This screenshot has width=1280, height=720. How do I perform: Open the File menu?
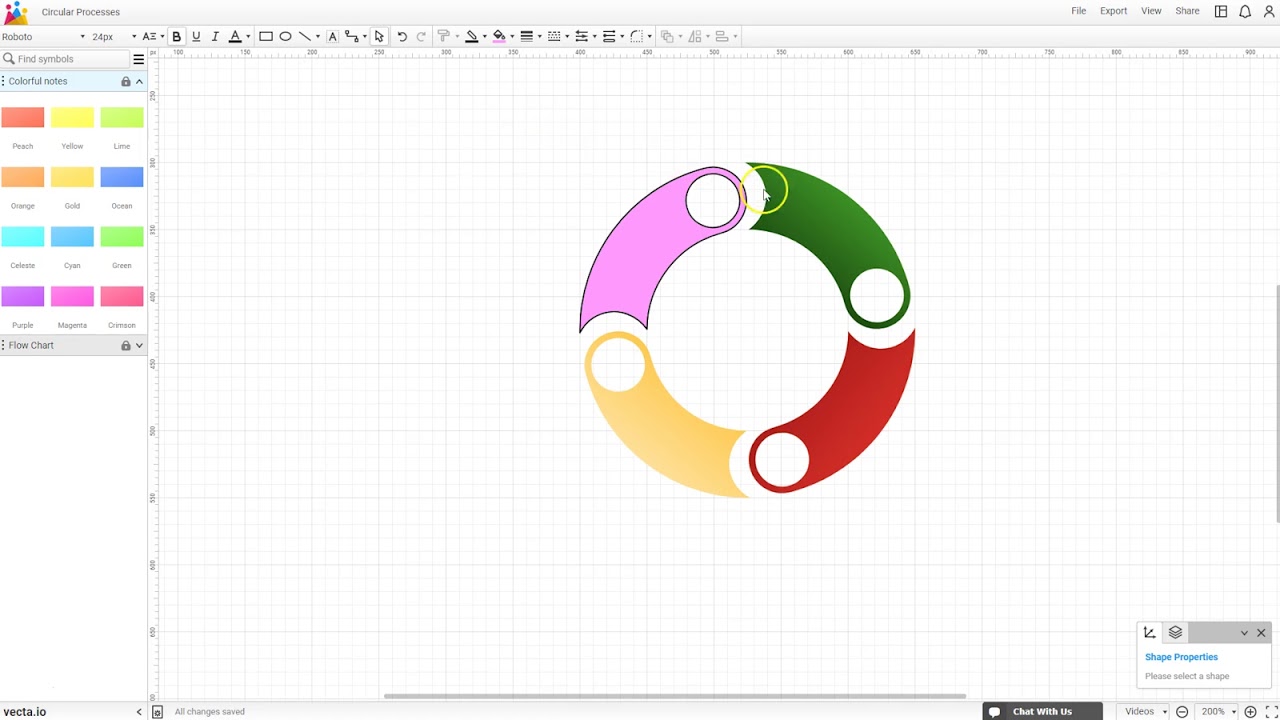(x=1079, y=11)
